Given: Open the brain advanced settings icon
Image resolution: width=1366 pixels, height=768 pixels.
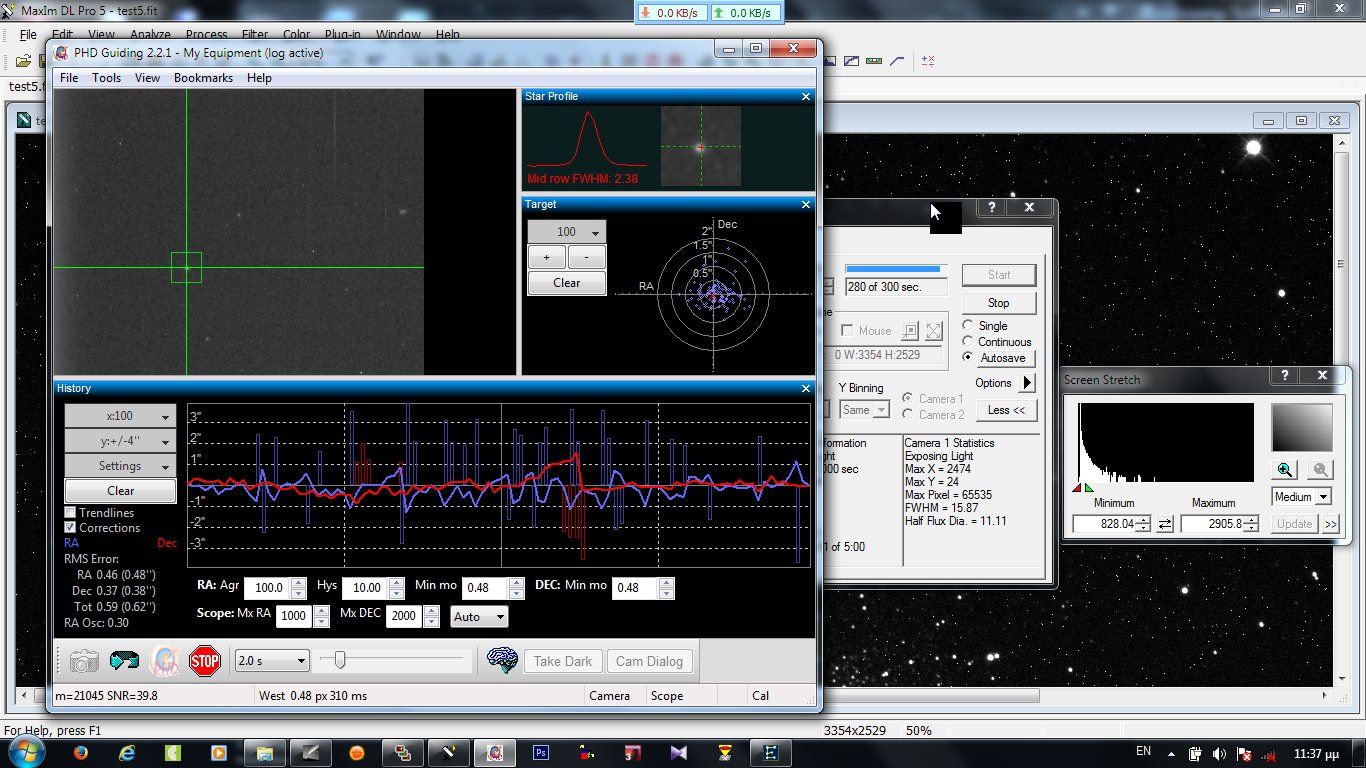Looking at the screenshot, I should (502, 660).
